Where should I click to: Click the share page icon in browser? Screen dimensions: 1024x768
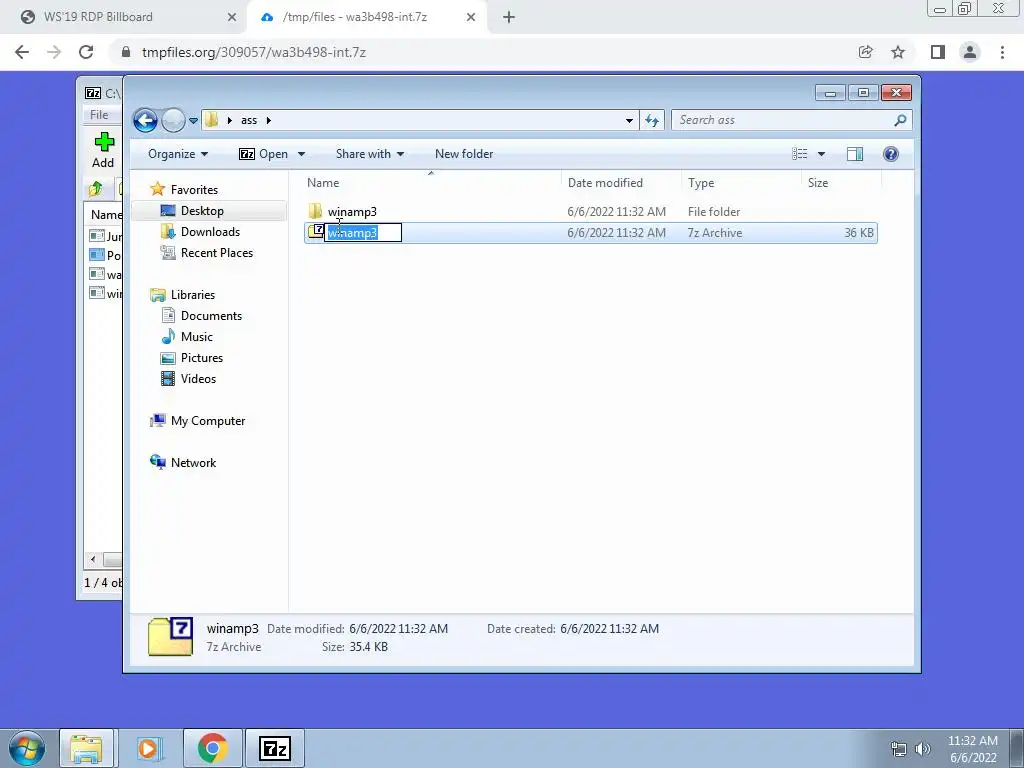point(865,52)
